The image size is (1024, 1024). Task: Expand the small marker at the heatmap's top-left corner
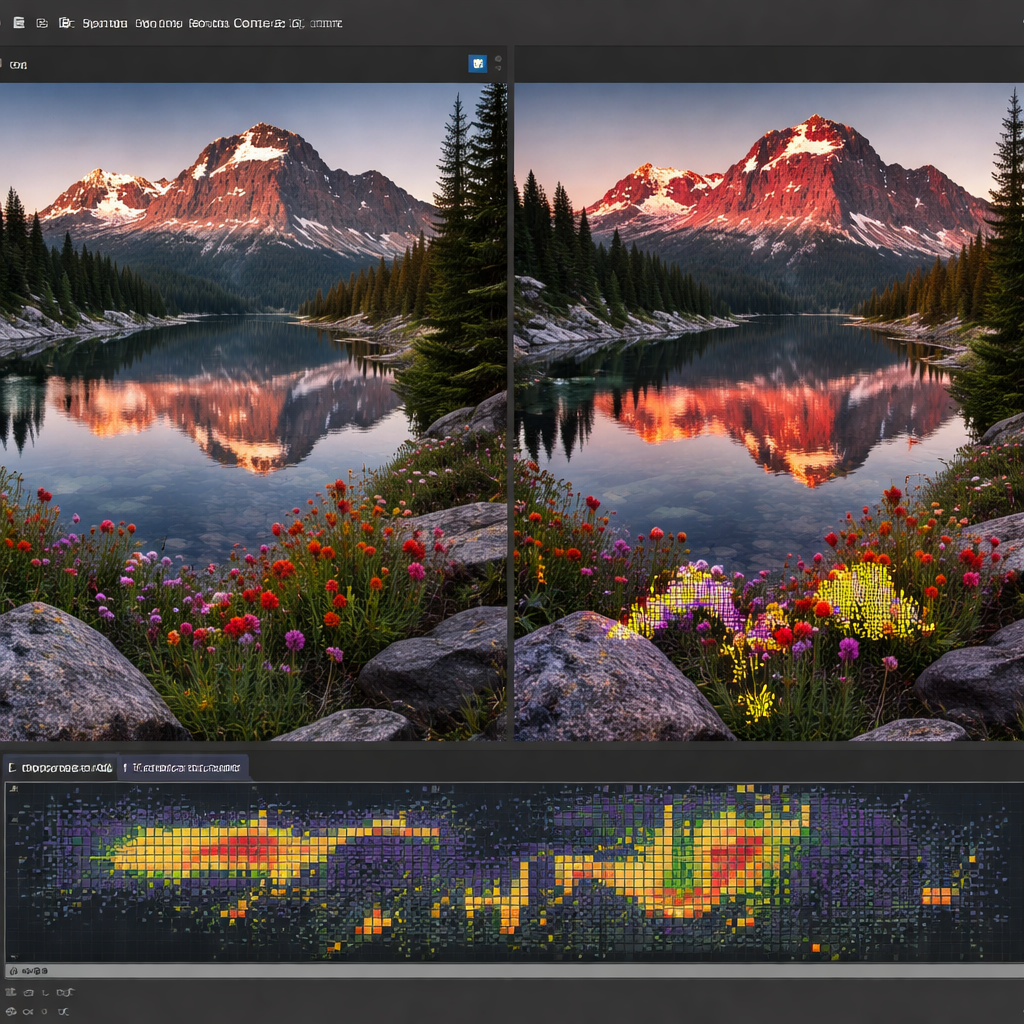point(12,789)
